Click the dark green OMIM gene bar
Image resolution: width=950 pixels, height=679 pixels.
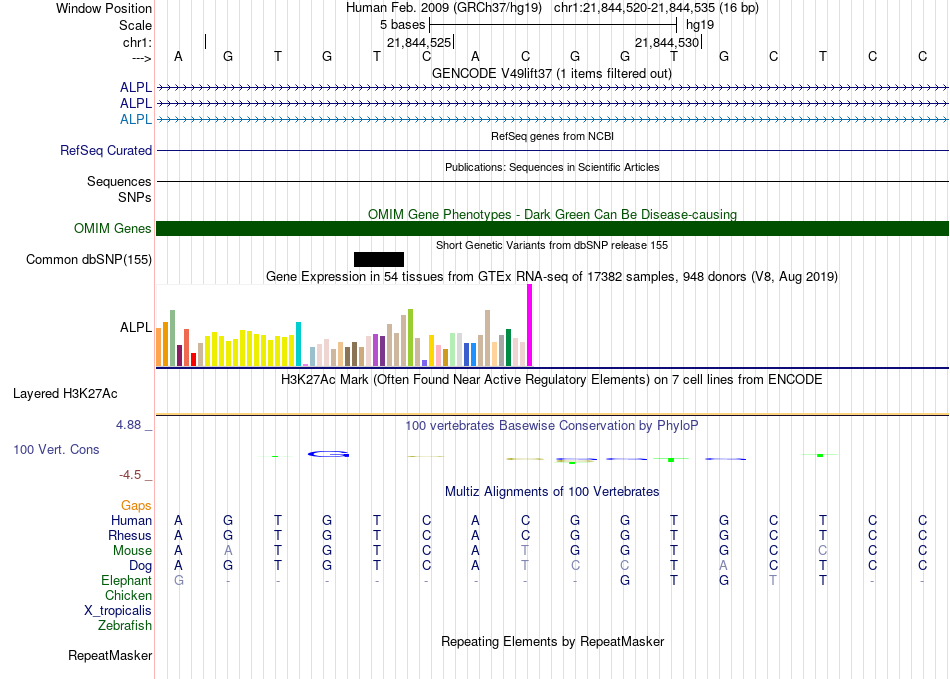[x=552, y=228]
